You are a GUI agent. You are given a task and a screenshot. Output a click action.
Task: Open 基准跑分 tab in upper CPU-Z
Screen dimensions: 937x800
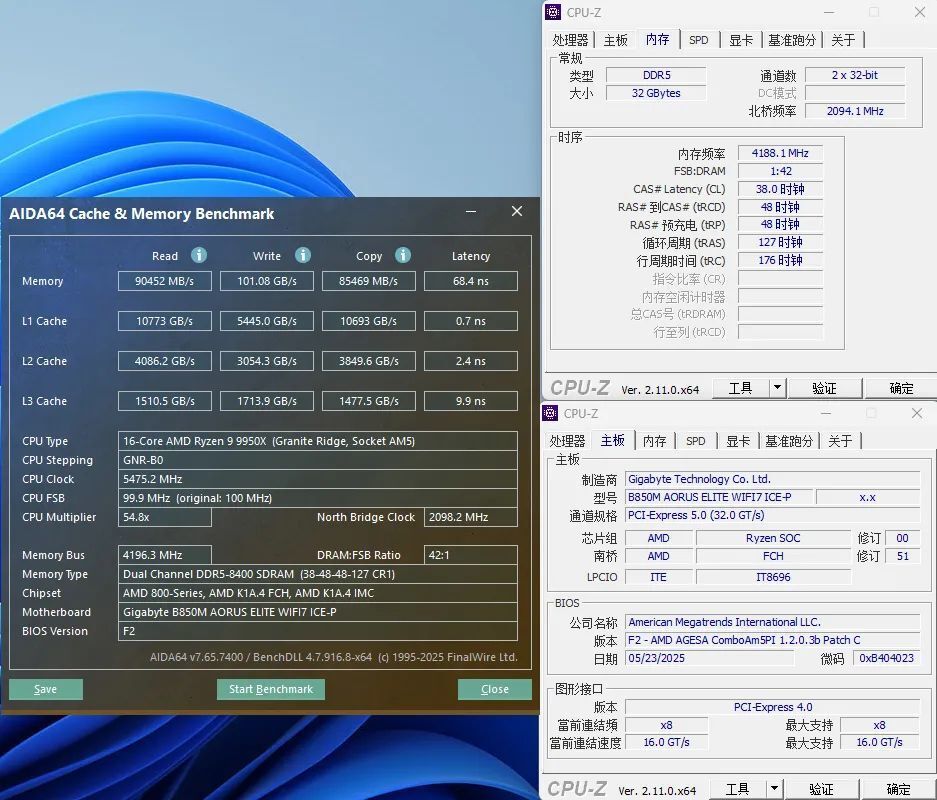[792, 40]
